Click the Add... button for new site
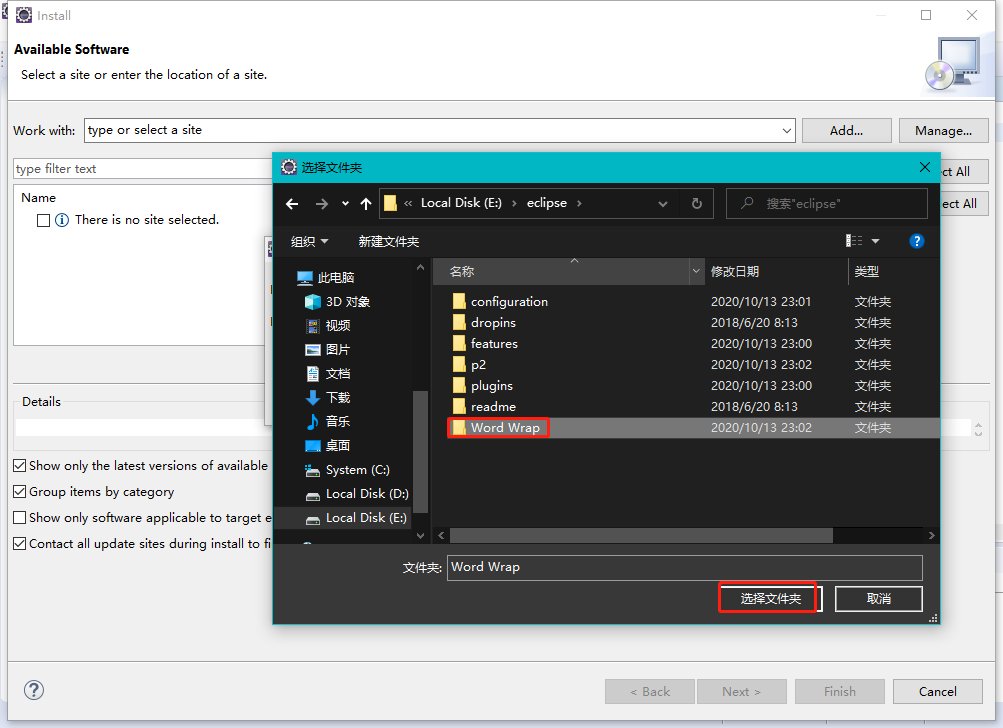 tap(846, 130)
